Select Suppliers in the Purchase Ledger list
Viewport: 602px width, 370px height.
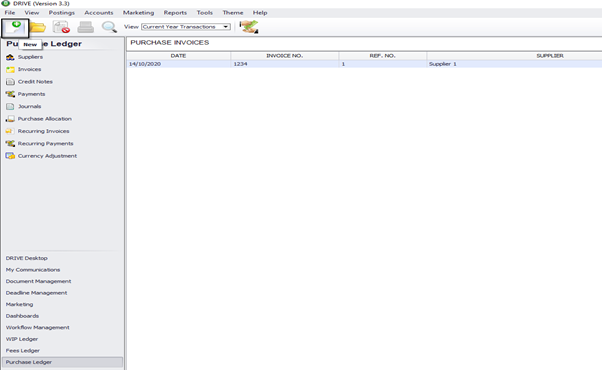pyautogui.click(x=30, y=57)
